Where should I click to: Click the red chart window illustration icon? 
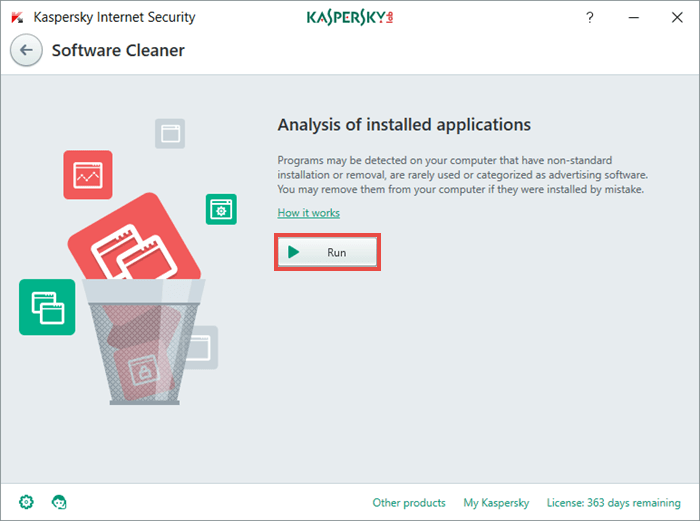click(x=88, y=175)
